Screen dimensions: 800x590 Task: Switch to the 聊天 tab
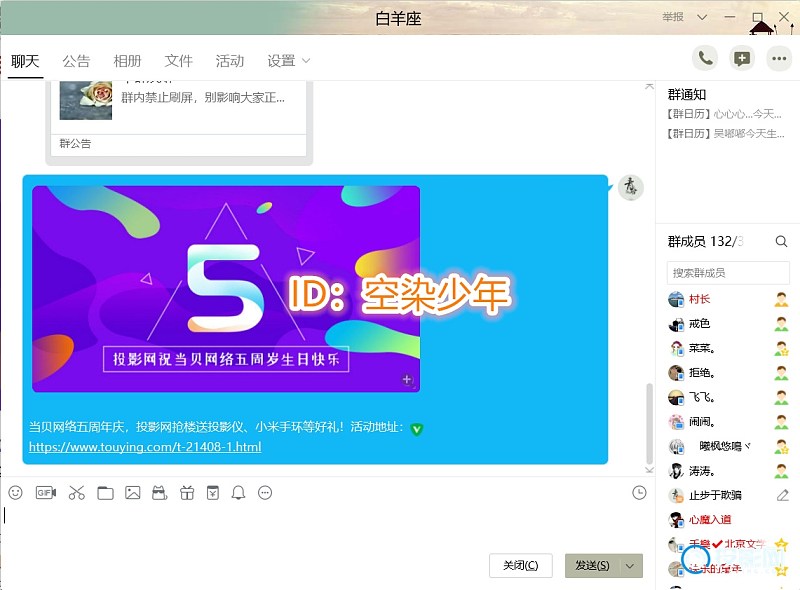tap(25, 61)
